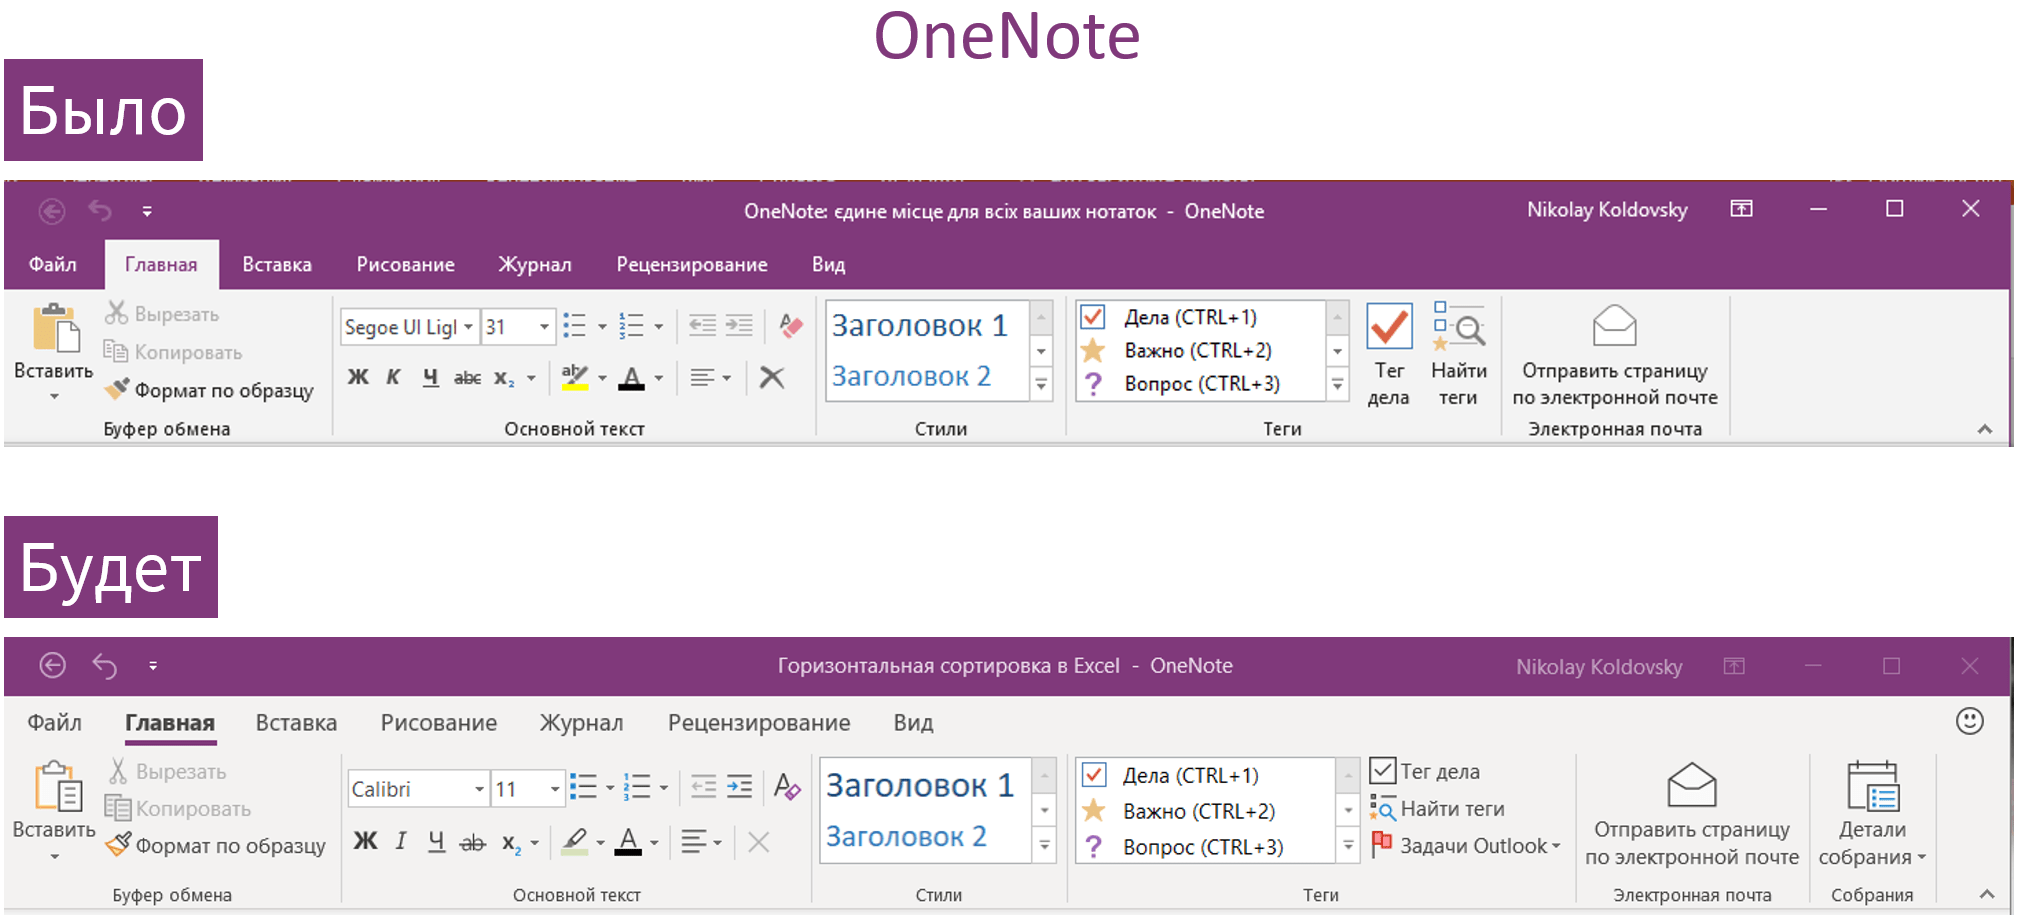Toggle Strikethrough in the Было ribbon
Screen dimensions: 2017x918
[x=467, y=377]
